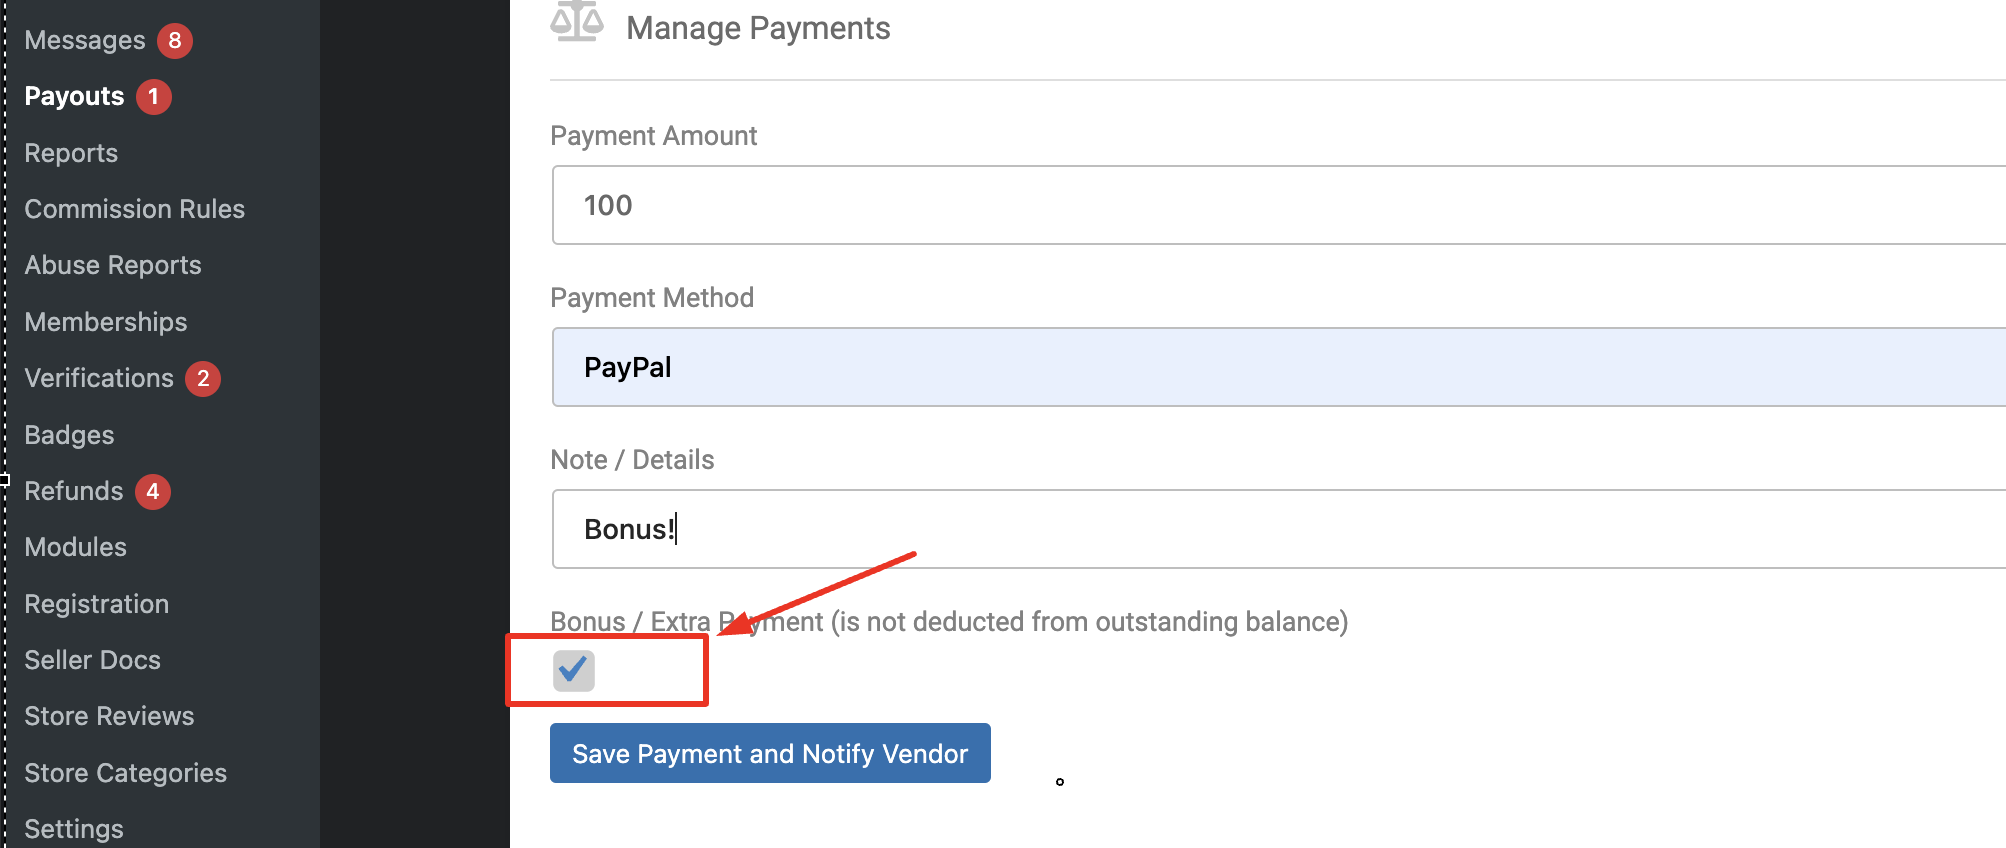Image resolution: width=2006 pixels, height=848 pixels.
Task: Open Modules page
Action: pos(76,547)
